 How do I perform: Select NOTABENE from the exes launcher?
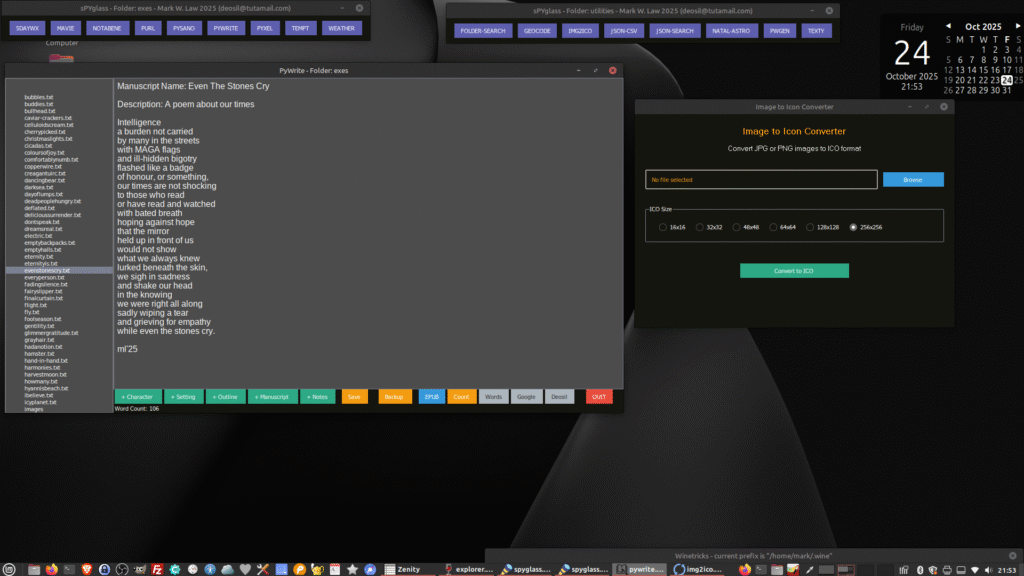(109, 28)
